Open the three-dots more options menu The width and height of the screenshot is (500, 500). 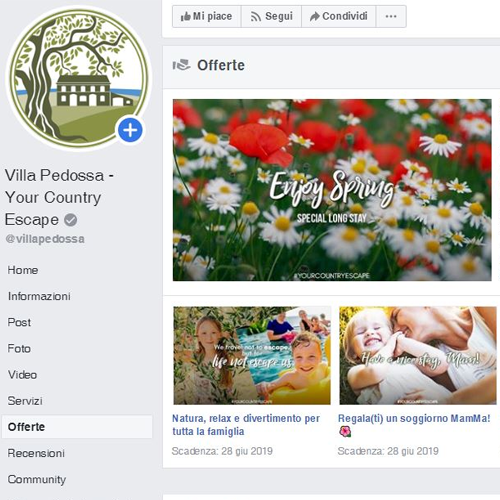391,16
